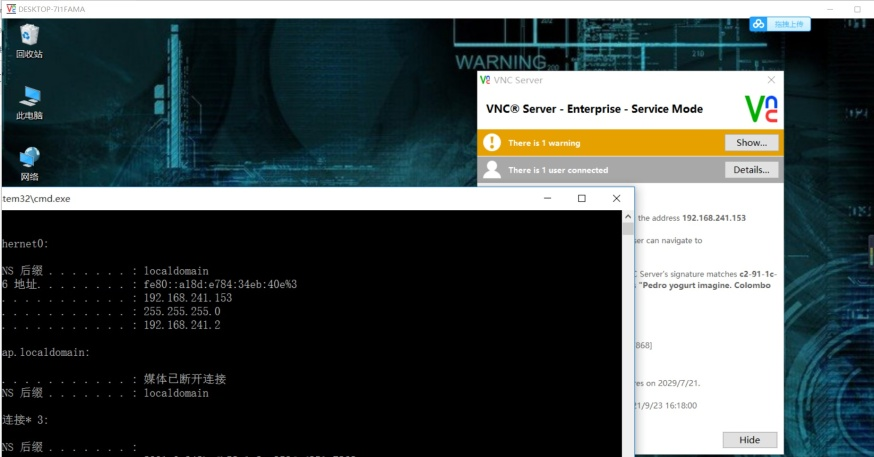Minimize the VNC Viewer window
The image size is (874, 457).
[830, 9]
